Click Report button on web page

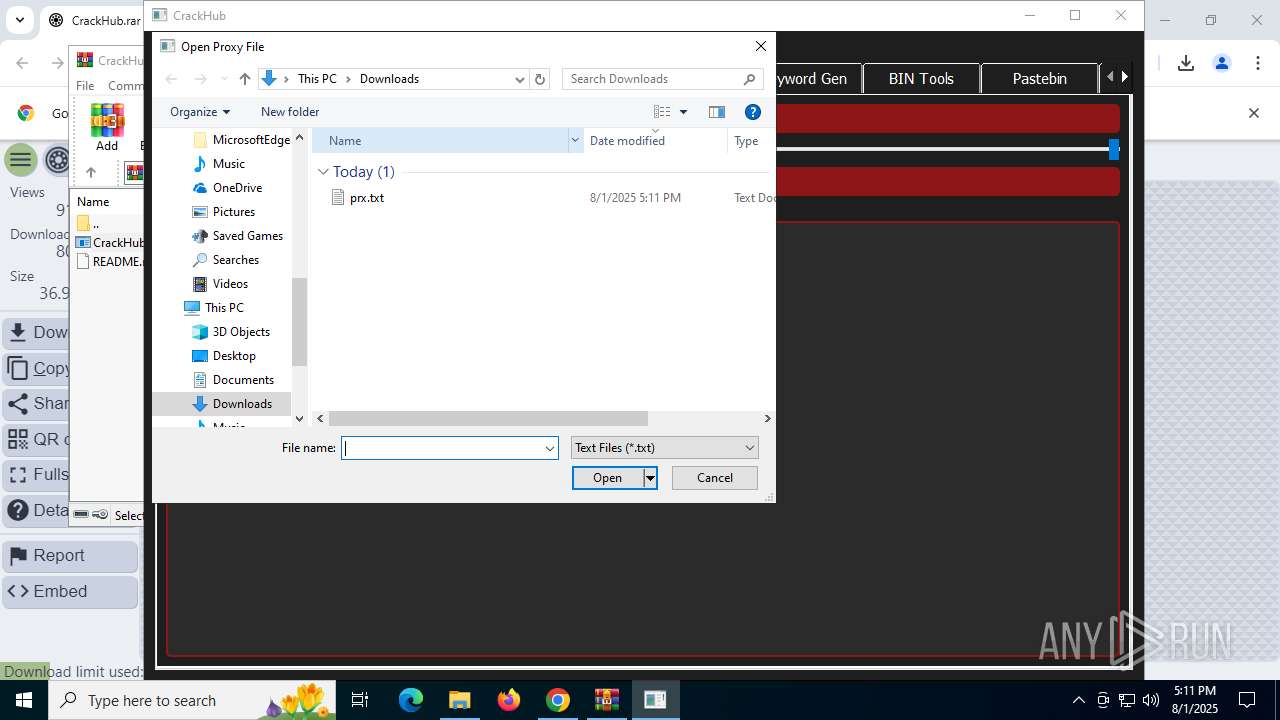[x=70, y=556]
